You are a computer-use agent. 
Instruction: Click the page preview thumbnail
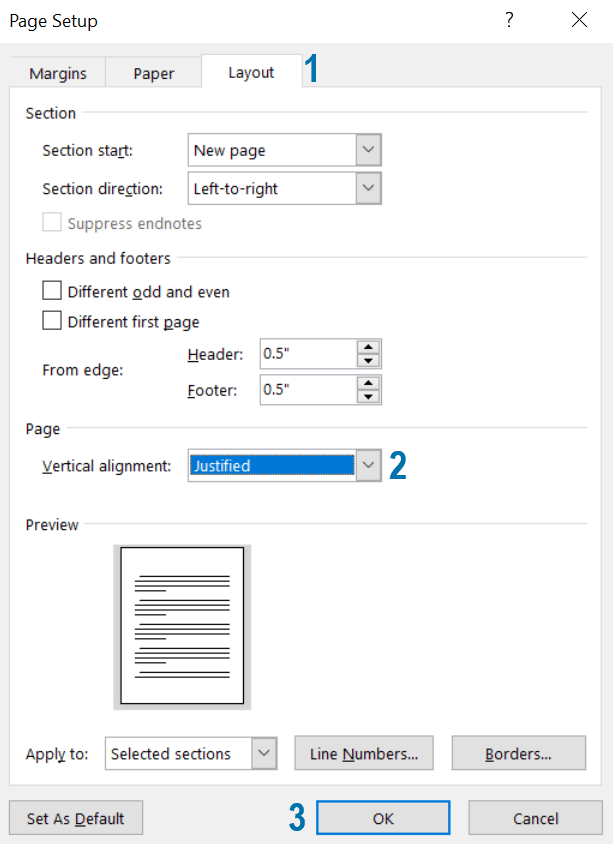point(182,626)
